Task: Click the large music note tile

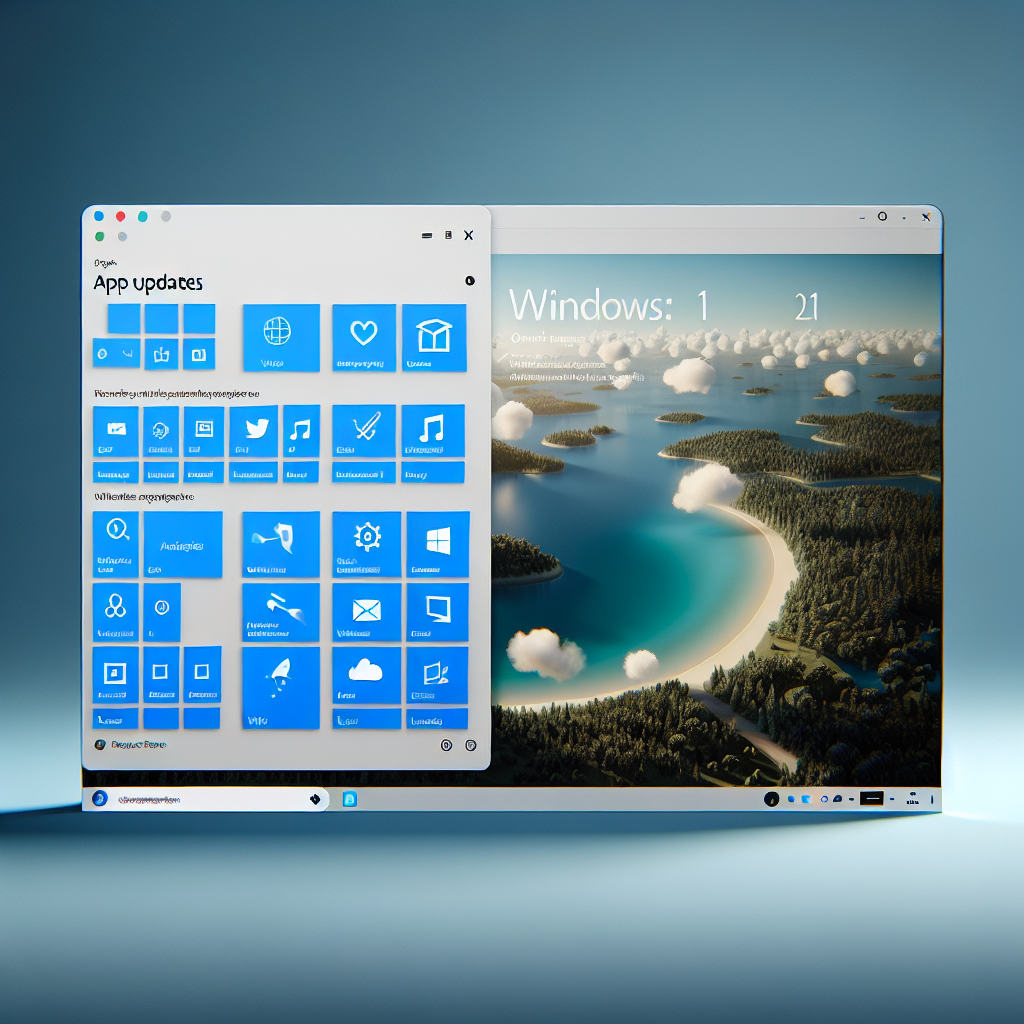Action: click(x=433, y=431)
